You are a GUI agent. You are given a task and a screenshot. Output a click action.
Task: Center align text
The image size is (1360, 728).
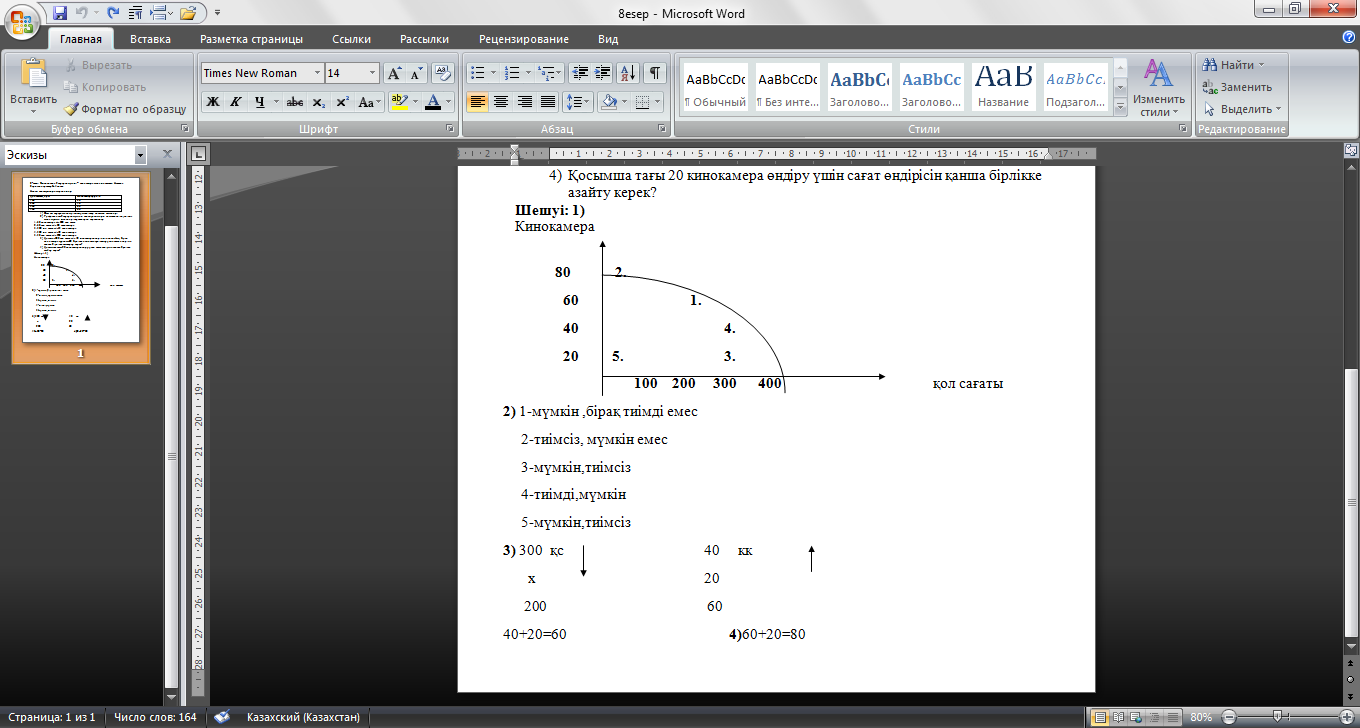(501, 102)
